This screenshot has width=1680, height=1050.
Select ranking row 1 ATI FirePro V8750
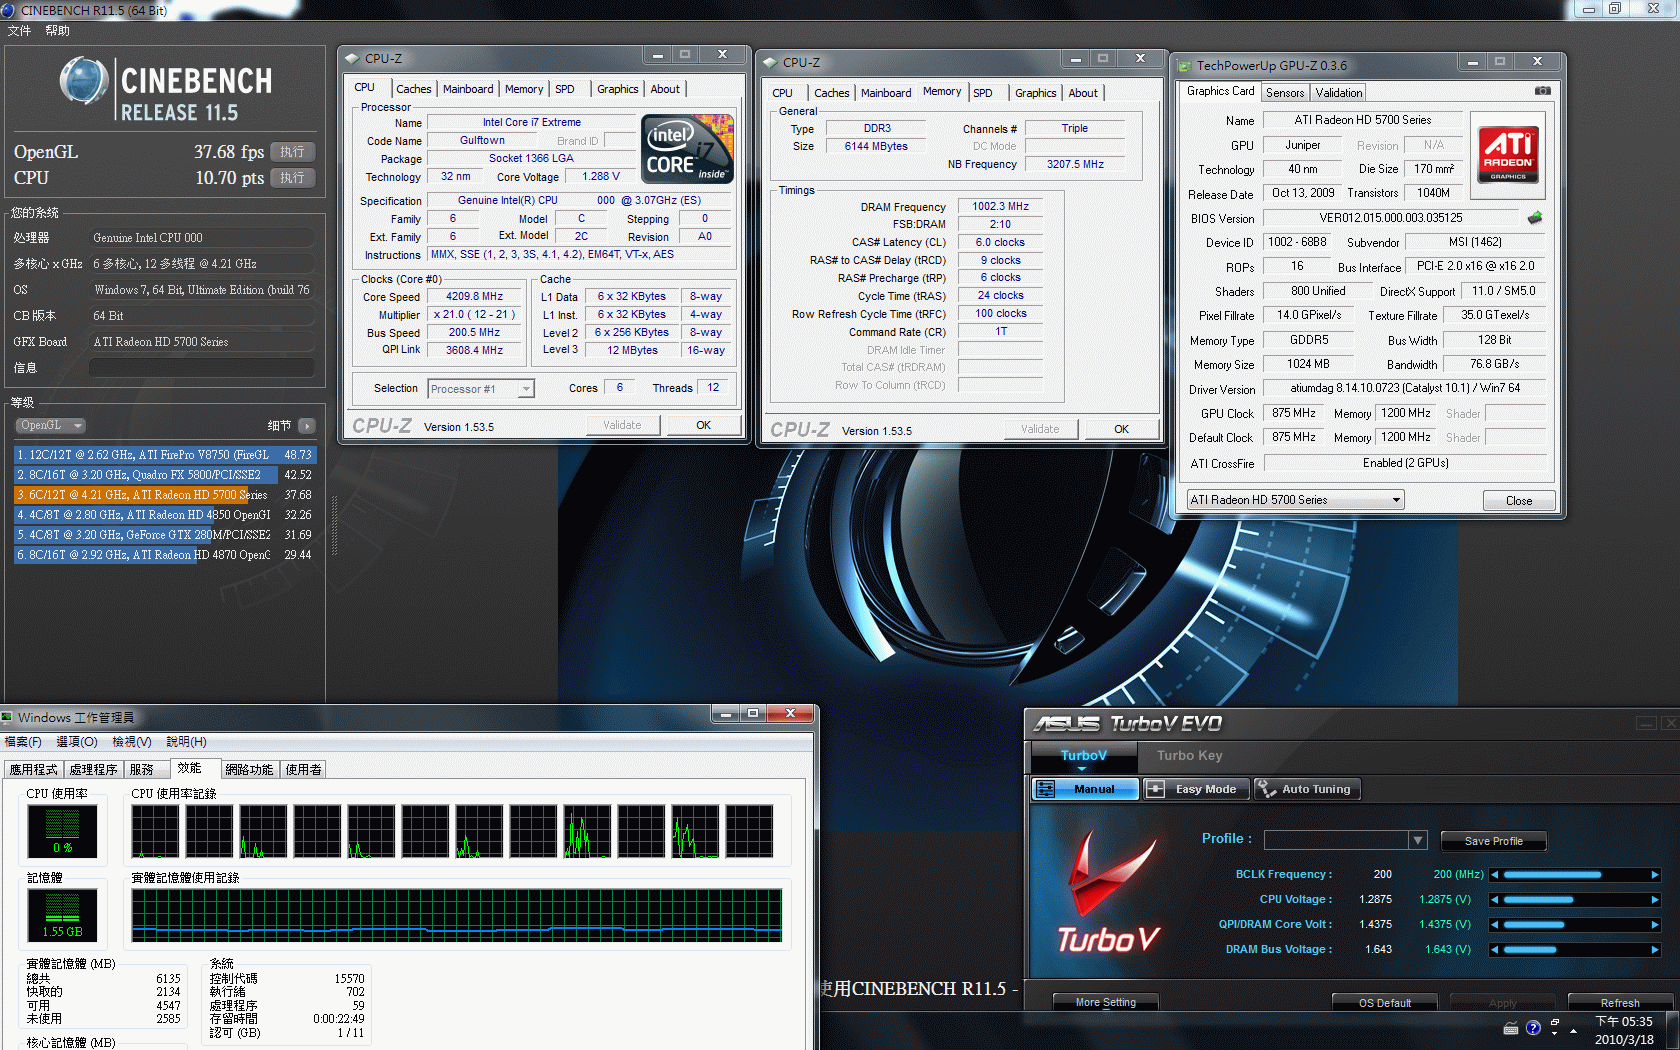coord(163,455)
